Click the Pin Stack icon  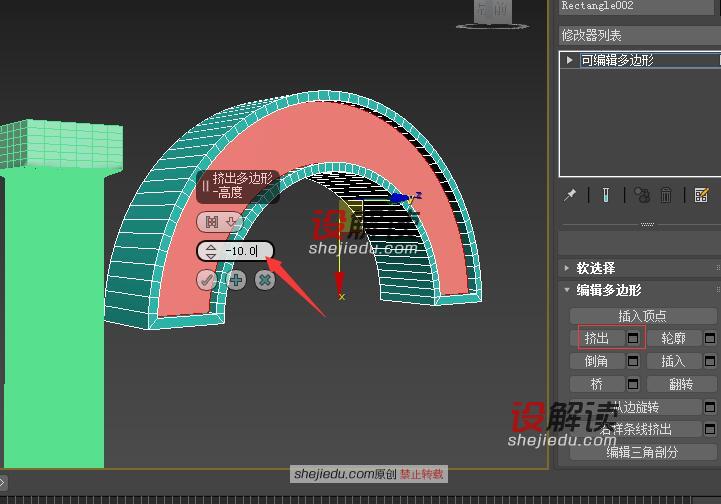pyautogui.click(x=570, y=195)
